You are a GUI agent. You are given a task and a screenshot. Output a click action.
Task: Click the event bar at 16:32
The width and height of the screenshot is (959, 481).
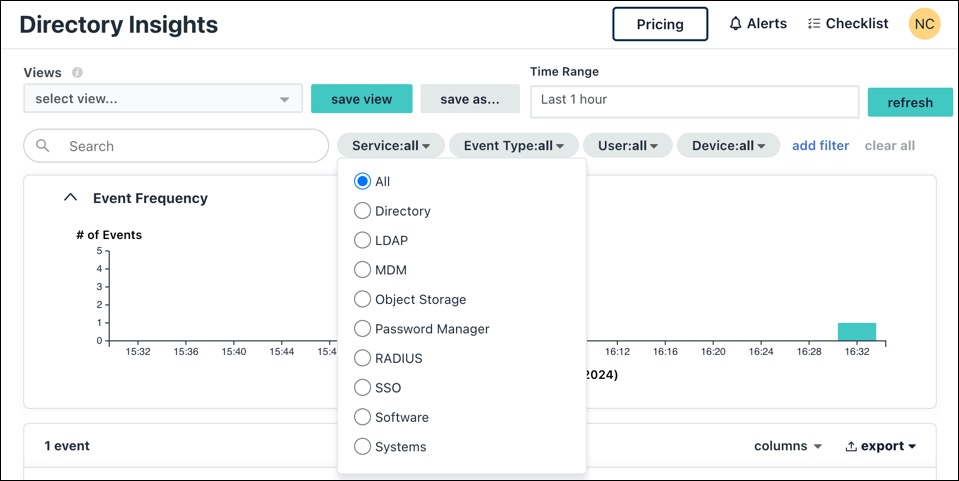pos(857,332)
